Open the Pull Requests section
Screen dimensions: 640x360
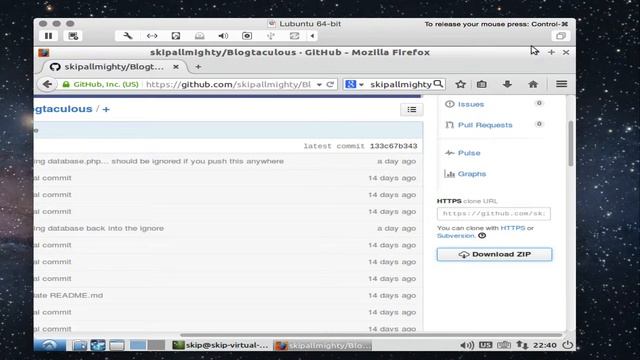(485, 125)
